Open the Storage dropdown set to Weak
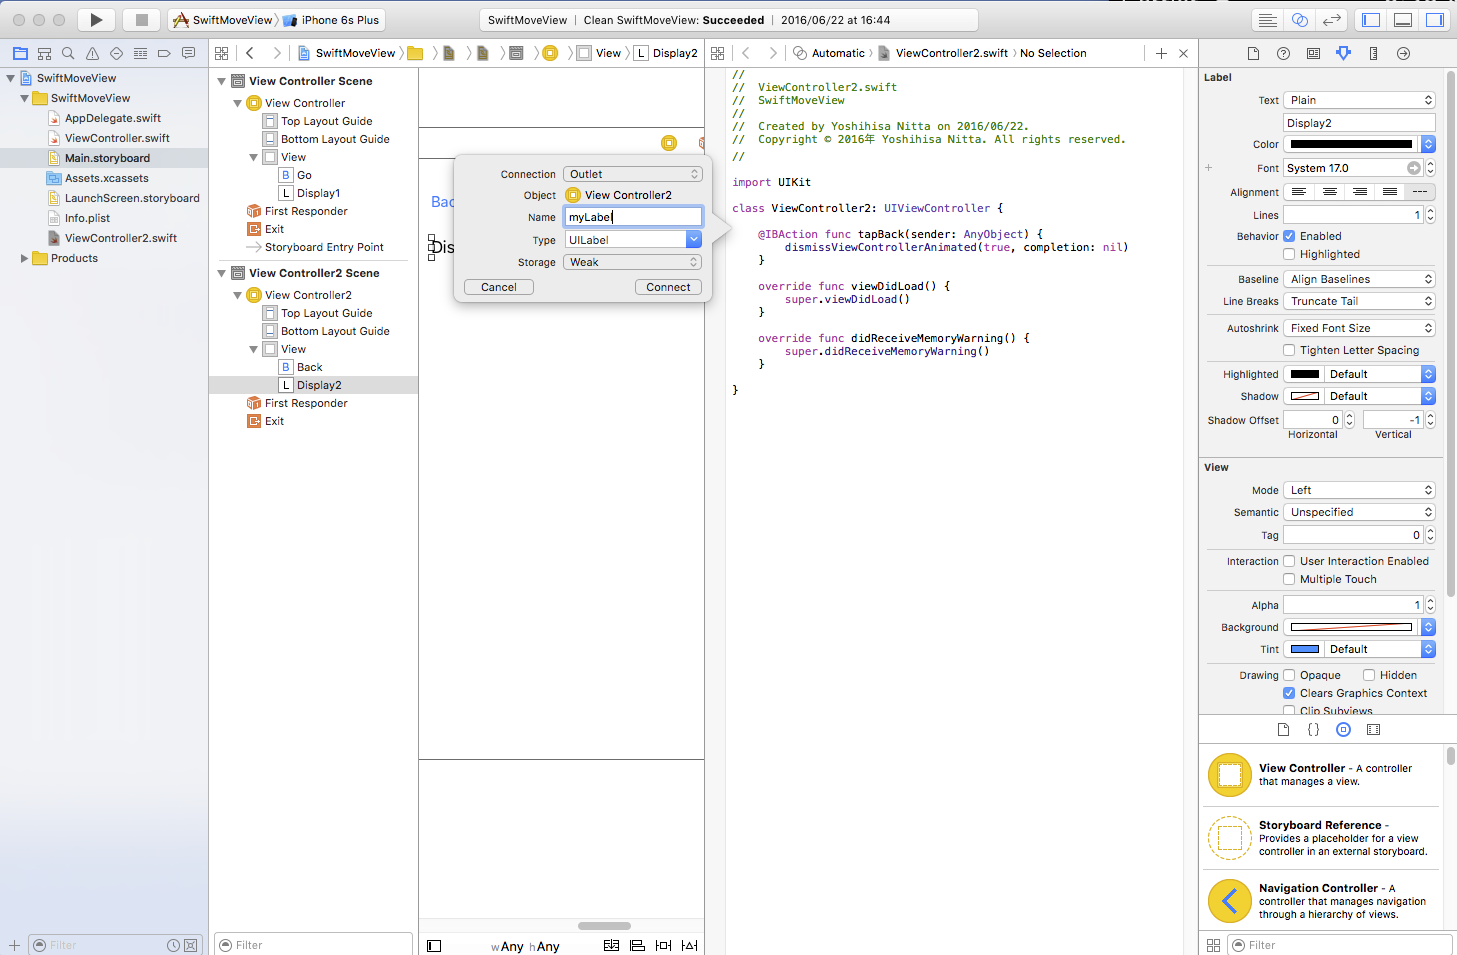 click(632, 262)
